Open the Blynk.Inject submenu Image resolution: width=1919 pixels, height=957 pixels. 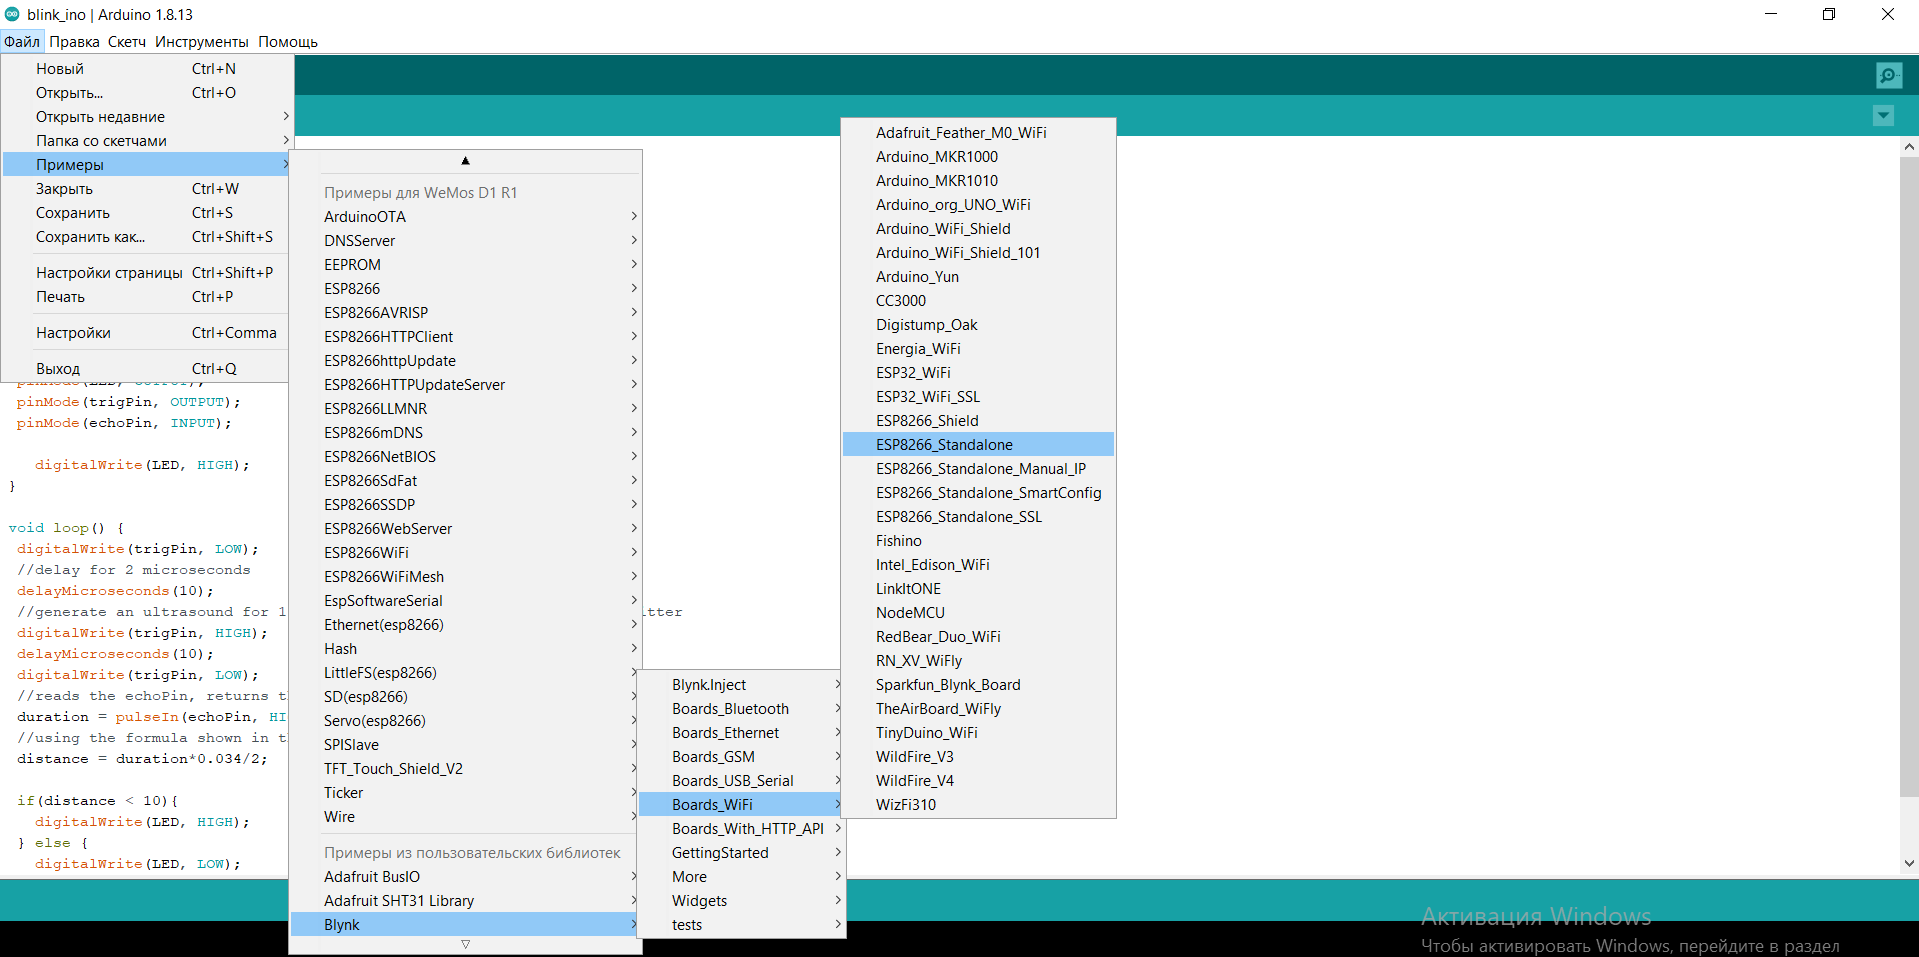(x=741, y=685)
